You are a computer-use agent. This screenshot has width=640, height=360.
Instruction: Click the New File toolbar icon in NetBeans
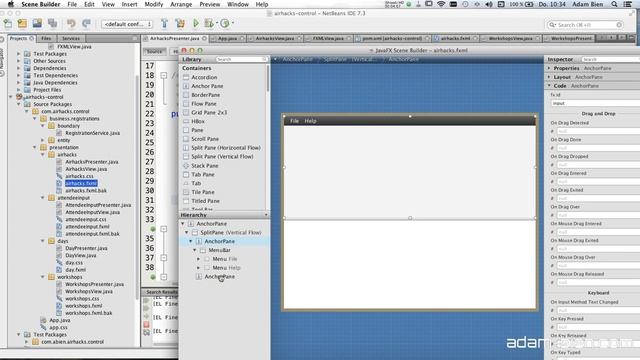pyautogui.click(x=8, y=24)
